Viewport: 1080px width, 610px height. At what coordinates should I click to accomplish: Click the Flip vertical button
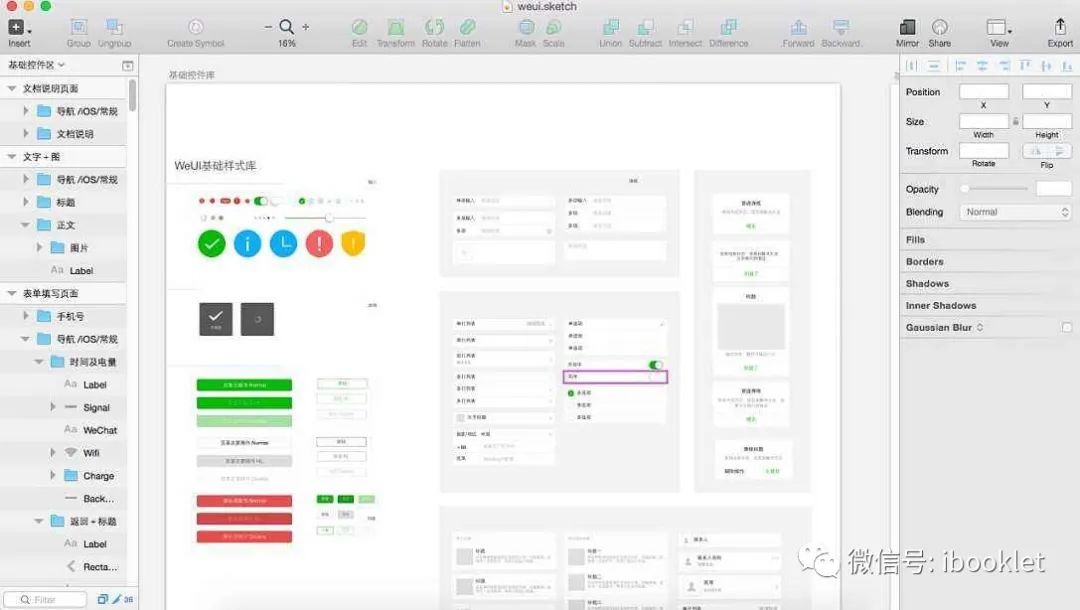point(1059,151)
